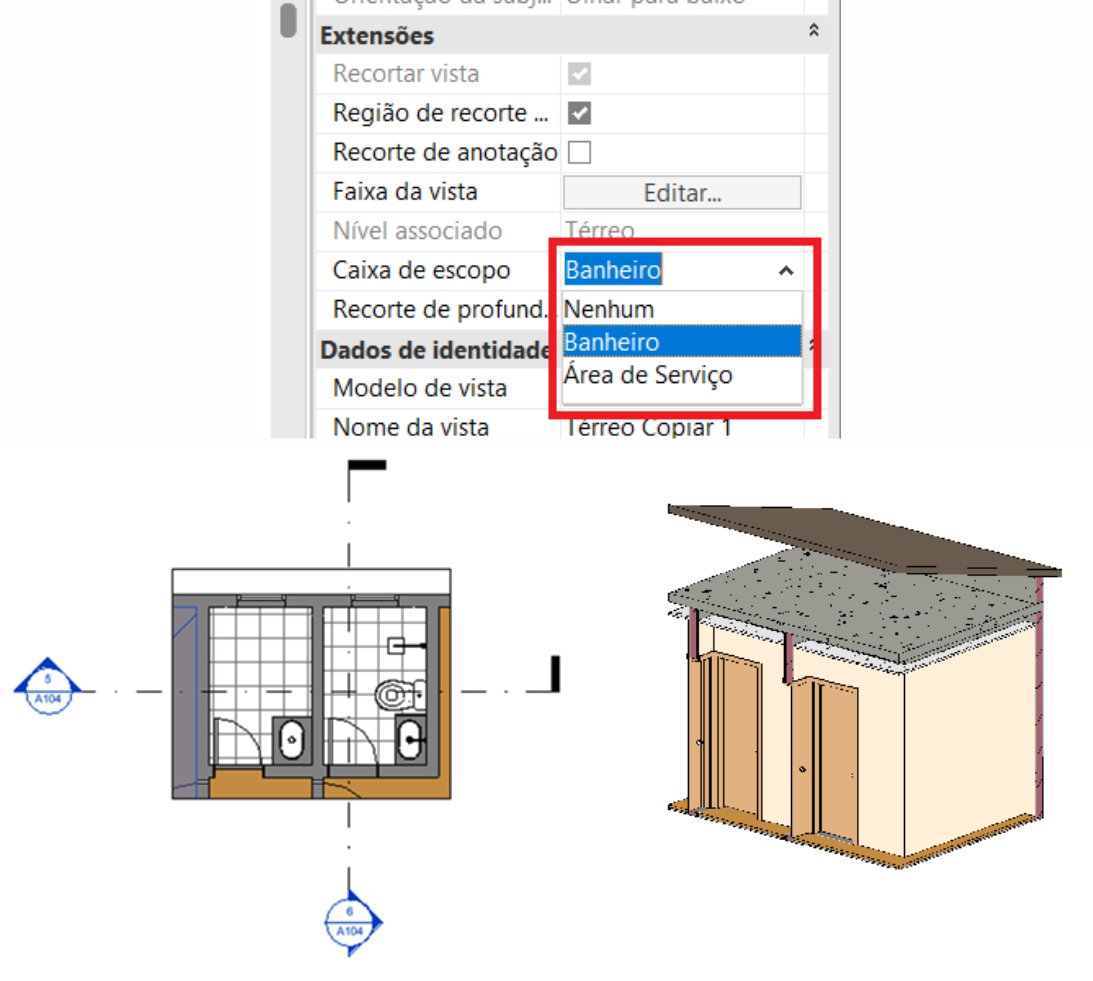Select Nenhum in the scope box list

[682, 309]
